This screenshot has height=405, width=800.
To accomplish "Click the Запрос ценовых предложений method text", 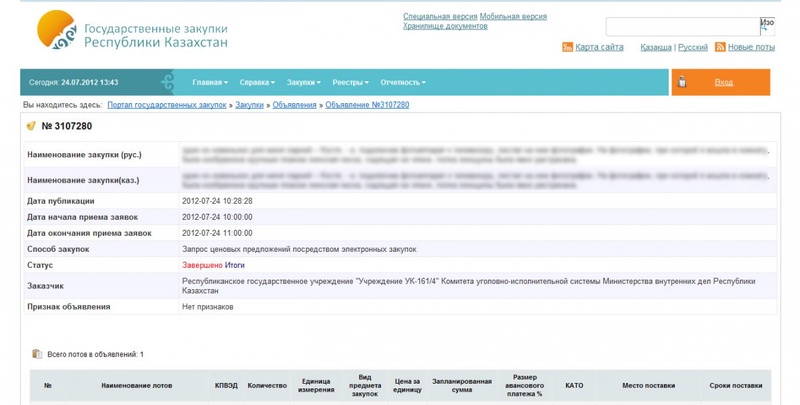I will click(299, 249).
